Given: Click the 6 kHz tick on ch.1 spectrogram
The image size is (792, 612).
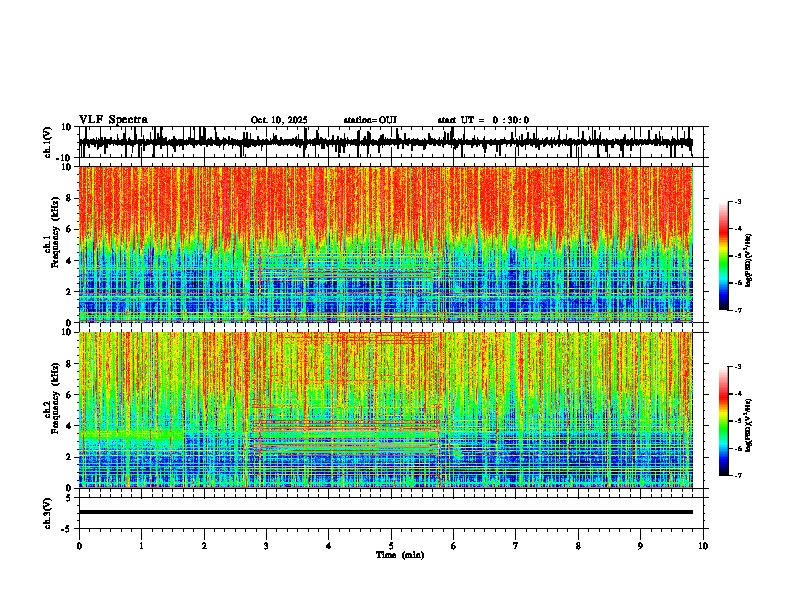Looking at the screenshot, I should pos(70,229).
